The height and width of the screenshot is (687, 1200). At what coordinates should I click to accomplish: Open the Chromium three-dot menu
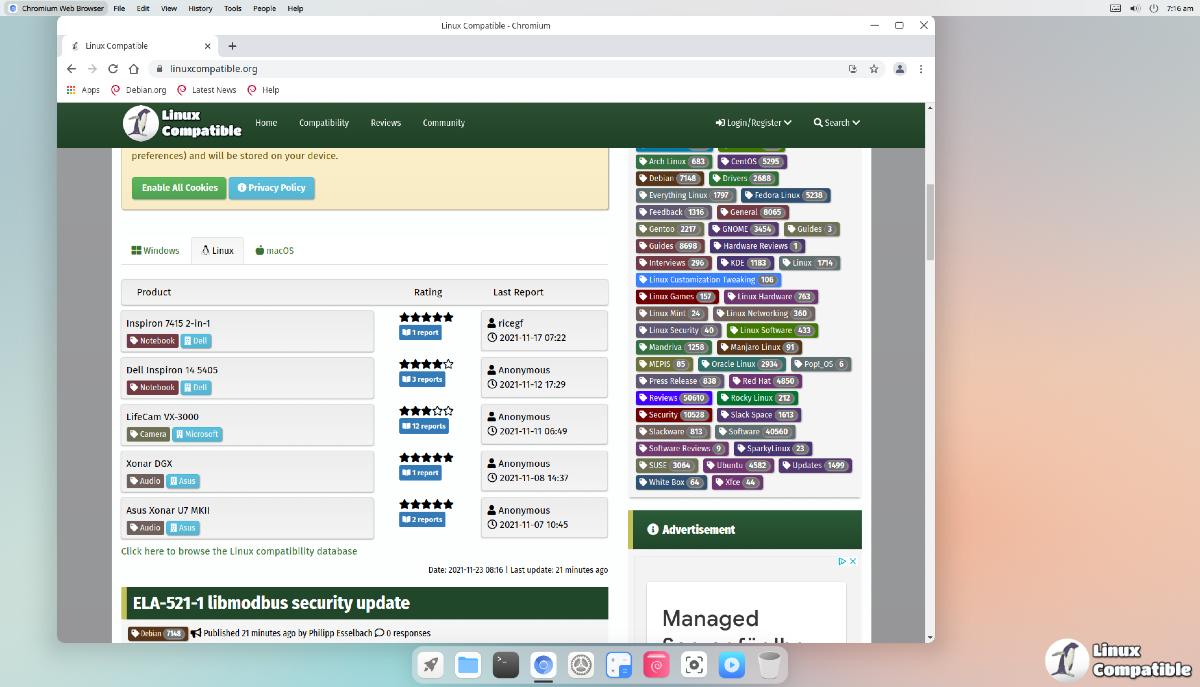(921, 69)
